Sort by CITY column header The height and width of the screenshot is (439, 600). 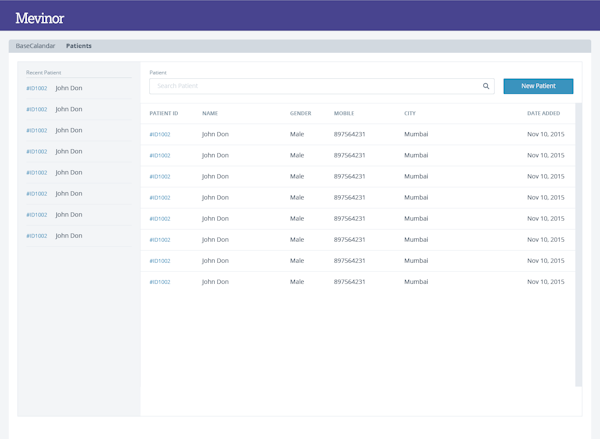point(410,113)
